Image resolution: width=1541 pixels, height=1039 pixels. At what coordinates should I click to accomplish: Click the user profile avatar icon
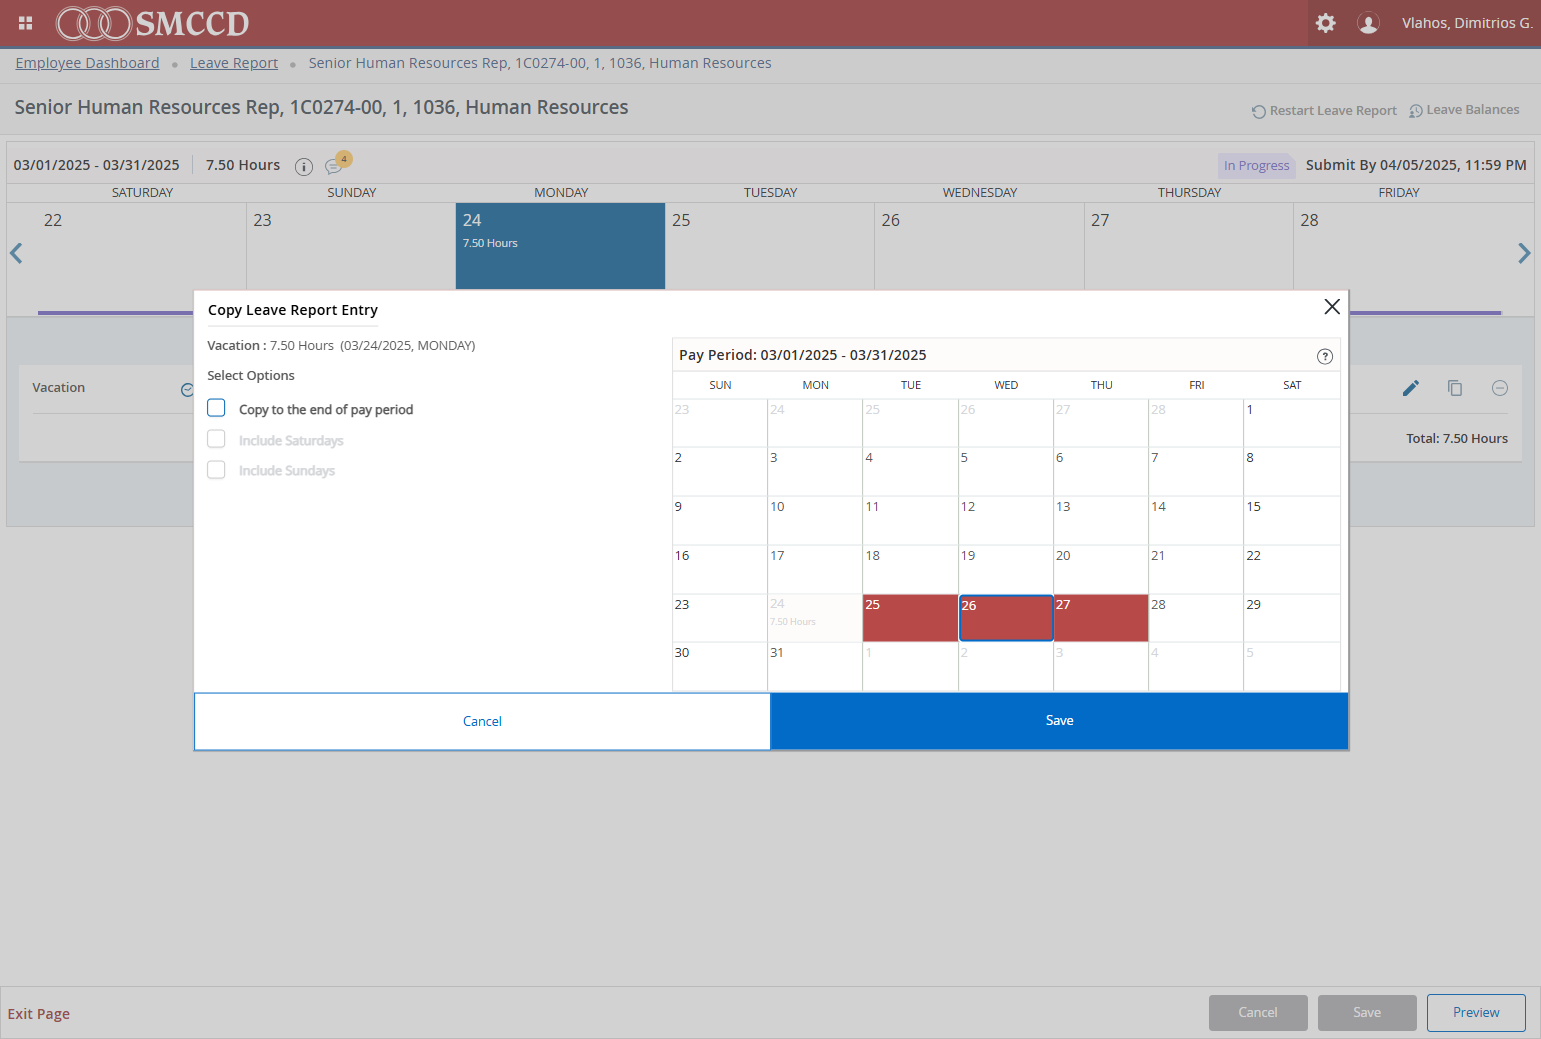pyautogui.click(x=1368, y=23)
